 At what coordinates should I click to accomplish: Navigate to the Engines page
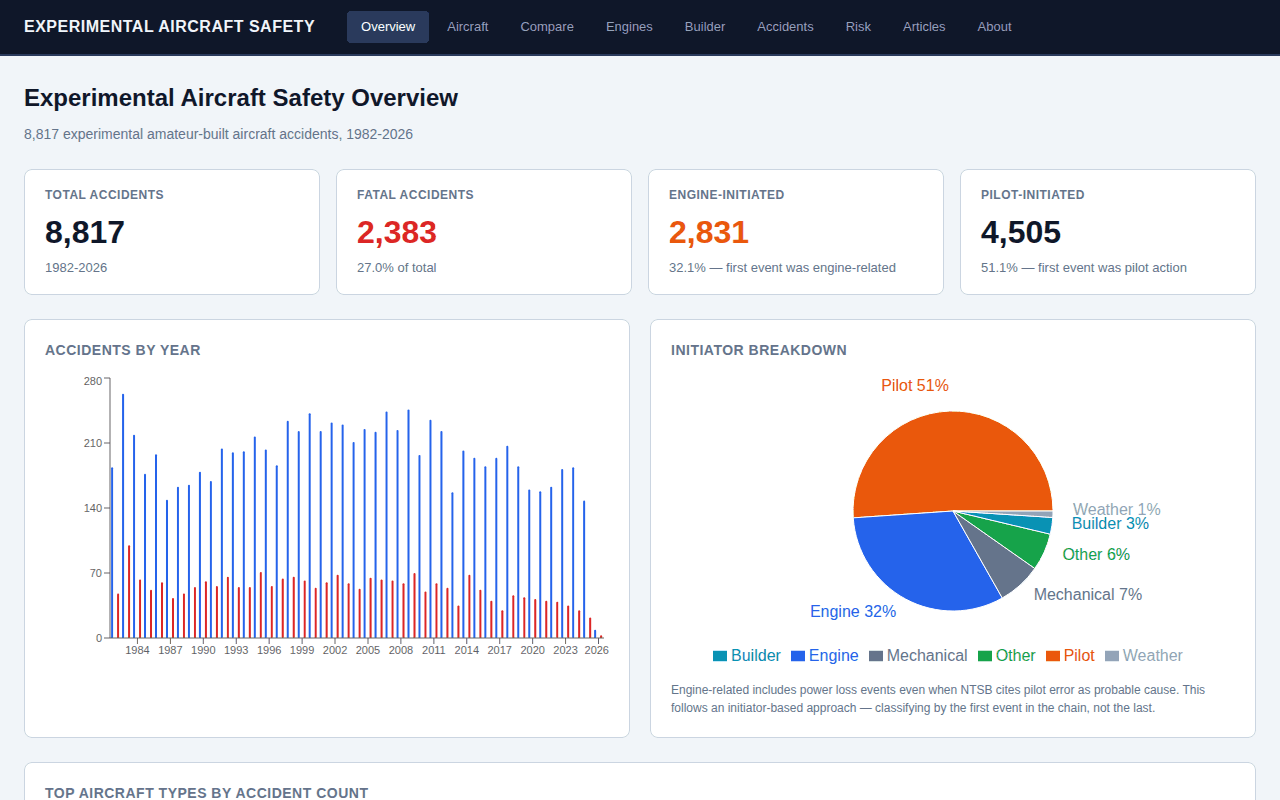pyautogui.click(x=629, y=27)
